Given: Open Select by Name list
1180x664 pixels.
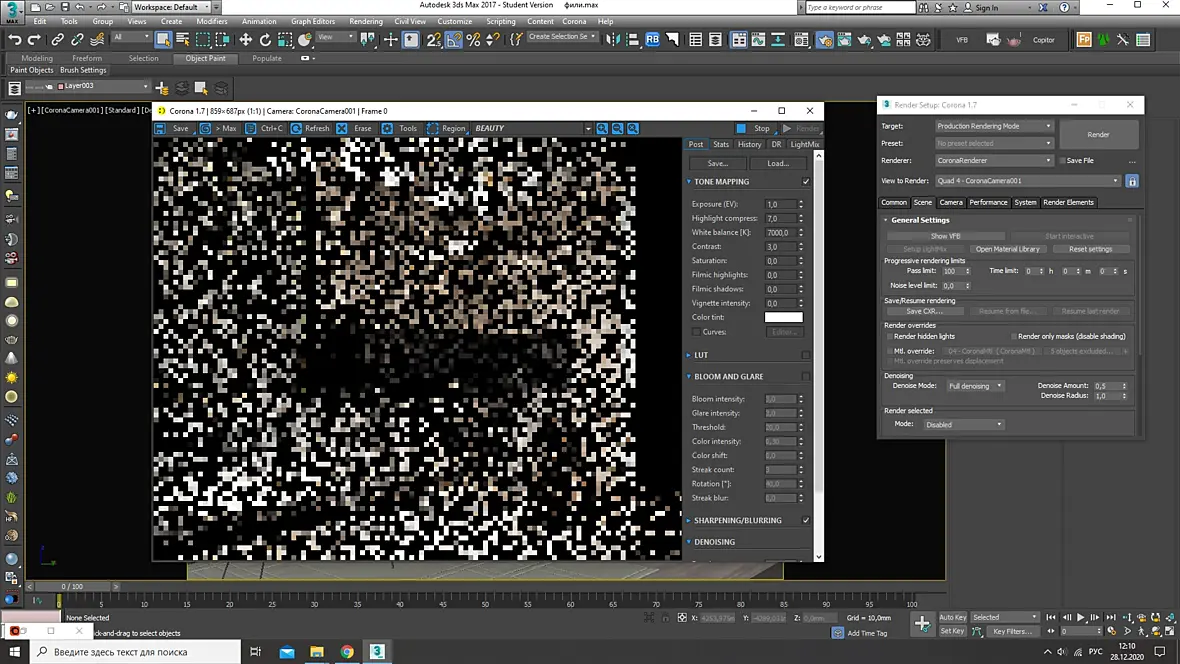Looking at the screenshot, I should coord(183,39).
